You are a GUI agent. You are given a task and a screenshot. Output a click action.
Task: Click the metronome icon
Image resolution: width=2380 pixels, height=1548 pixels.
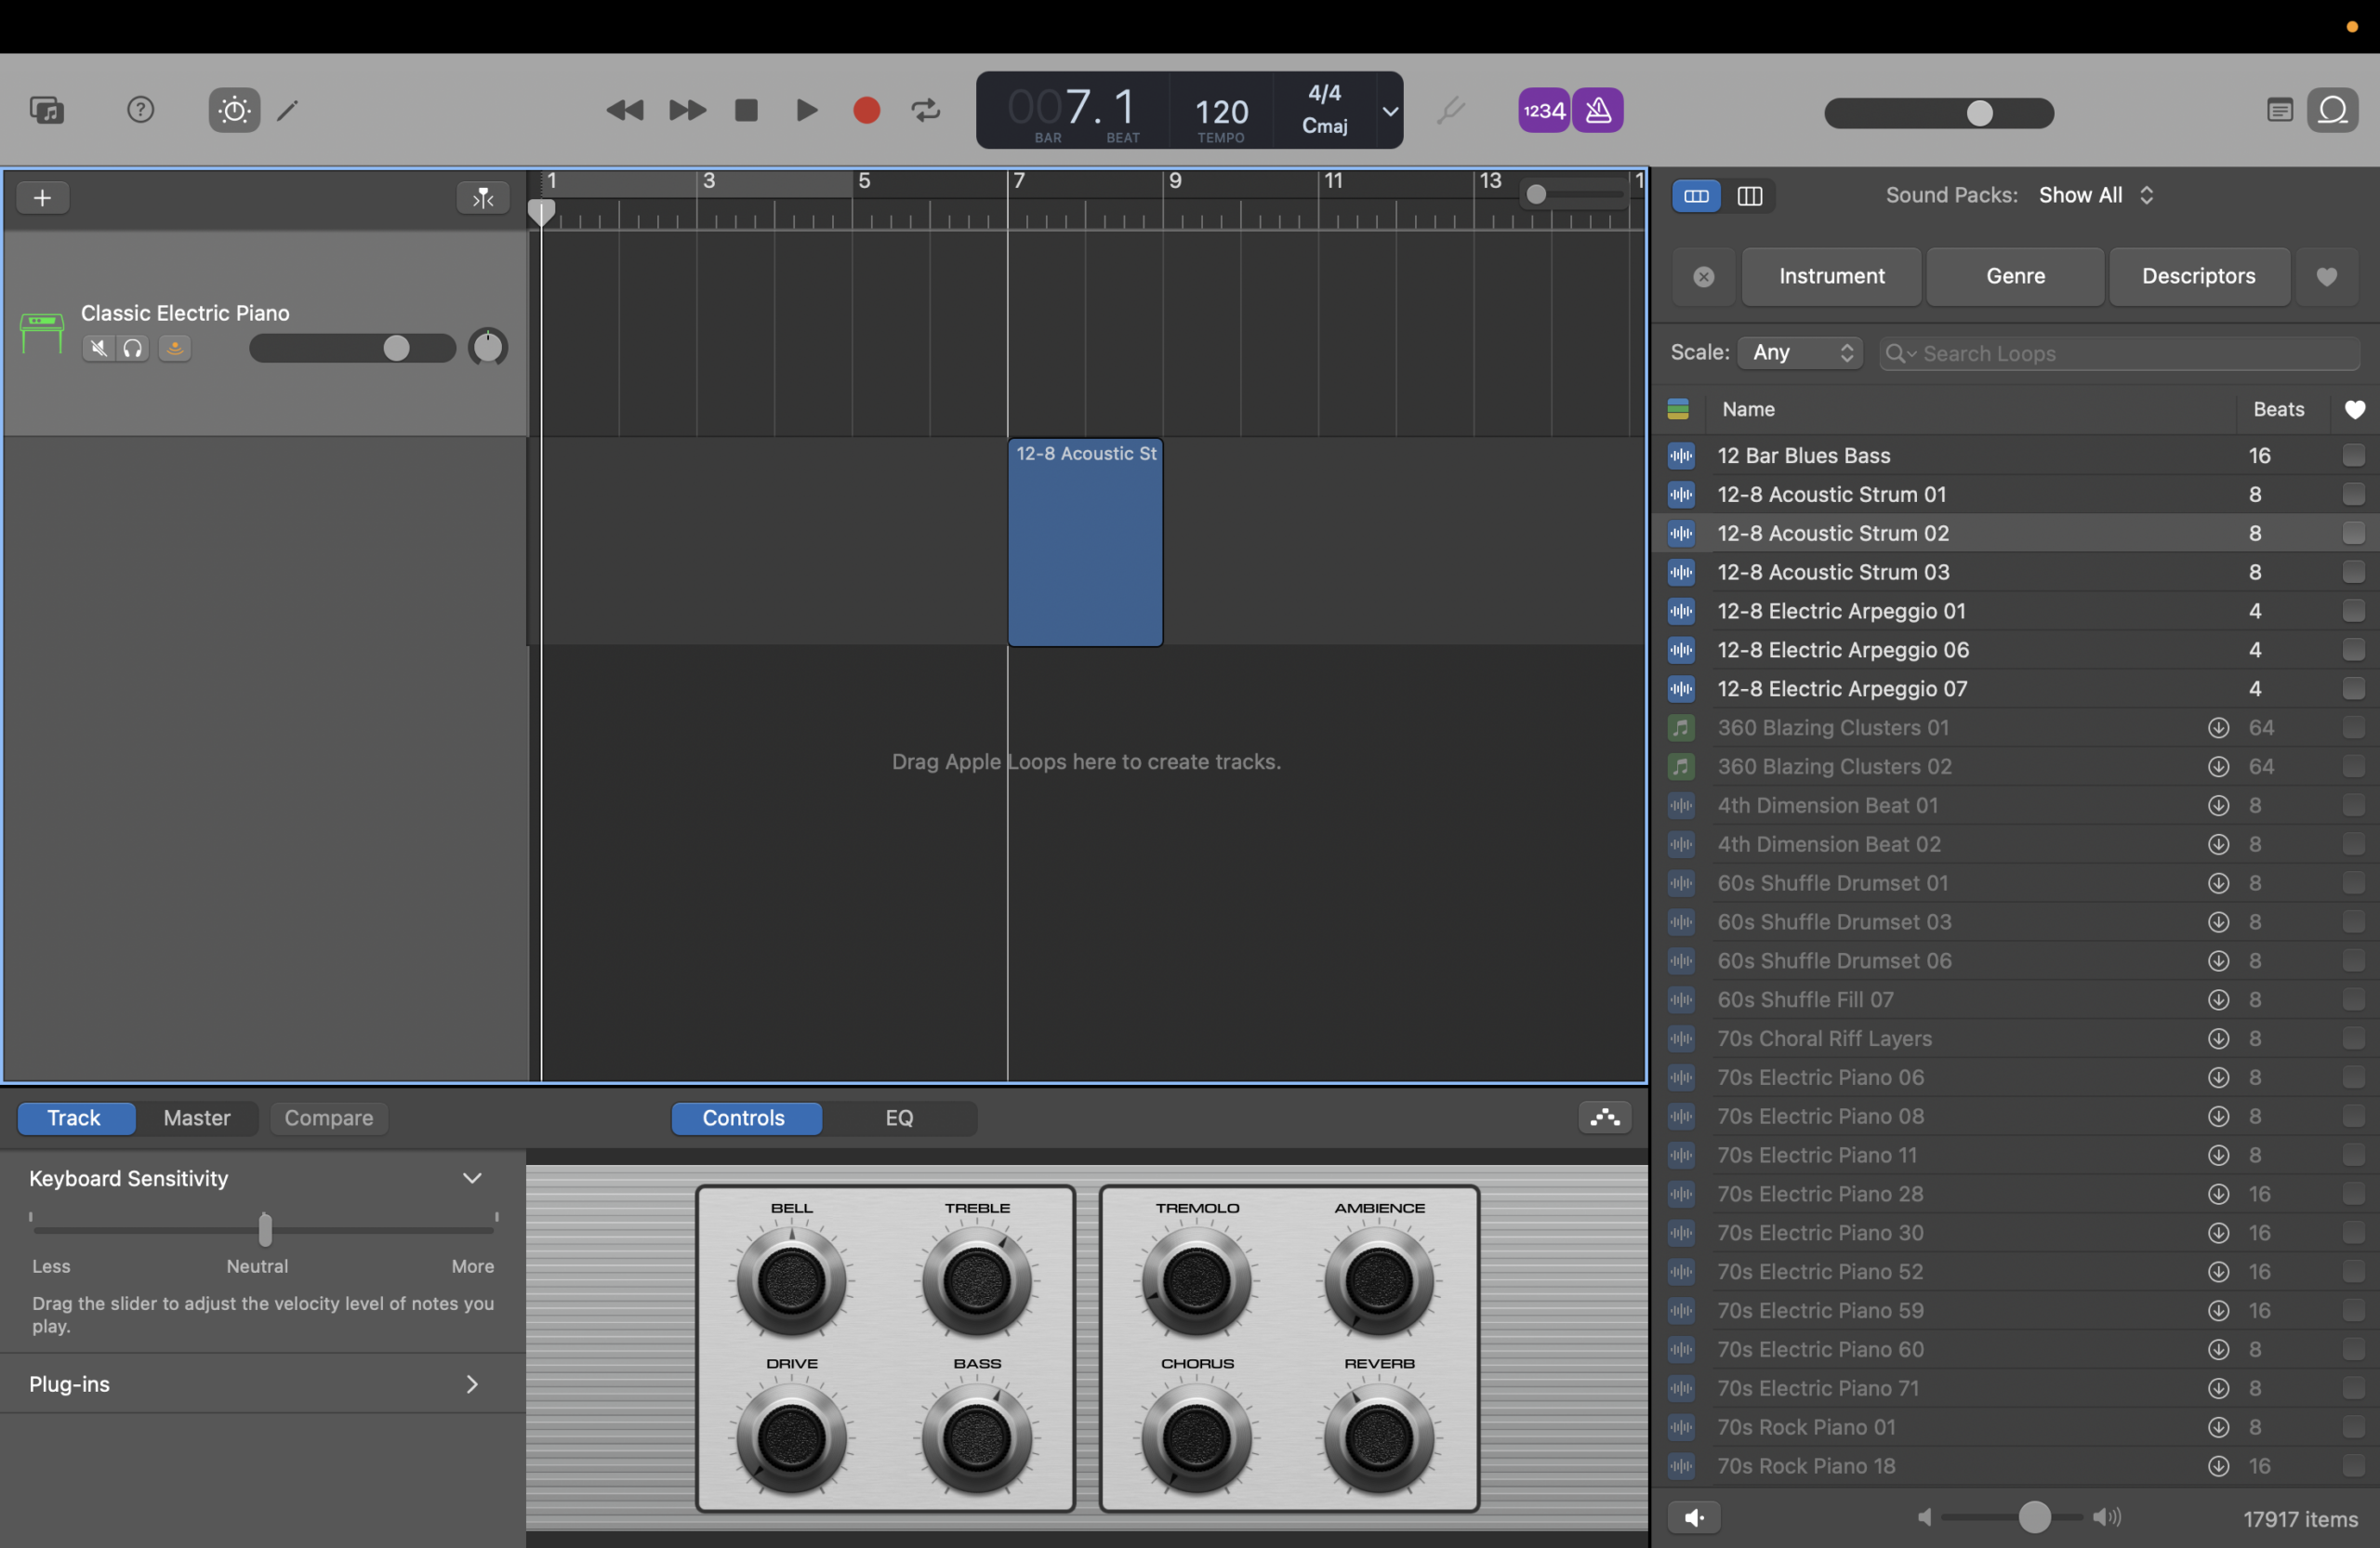tap(1597, 110)
